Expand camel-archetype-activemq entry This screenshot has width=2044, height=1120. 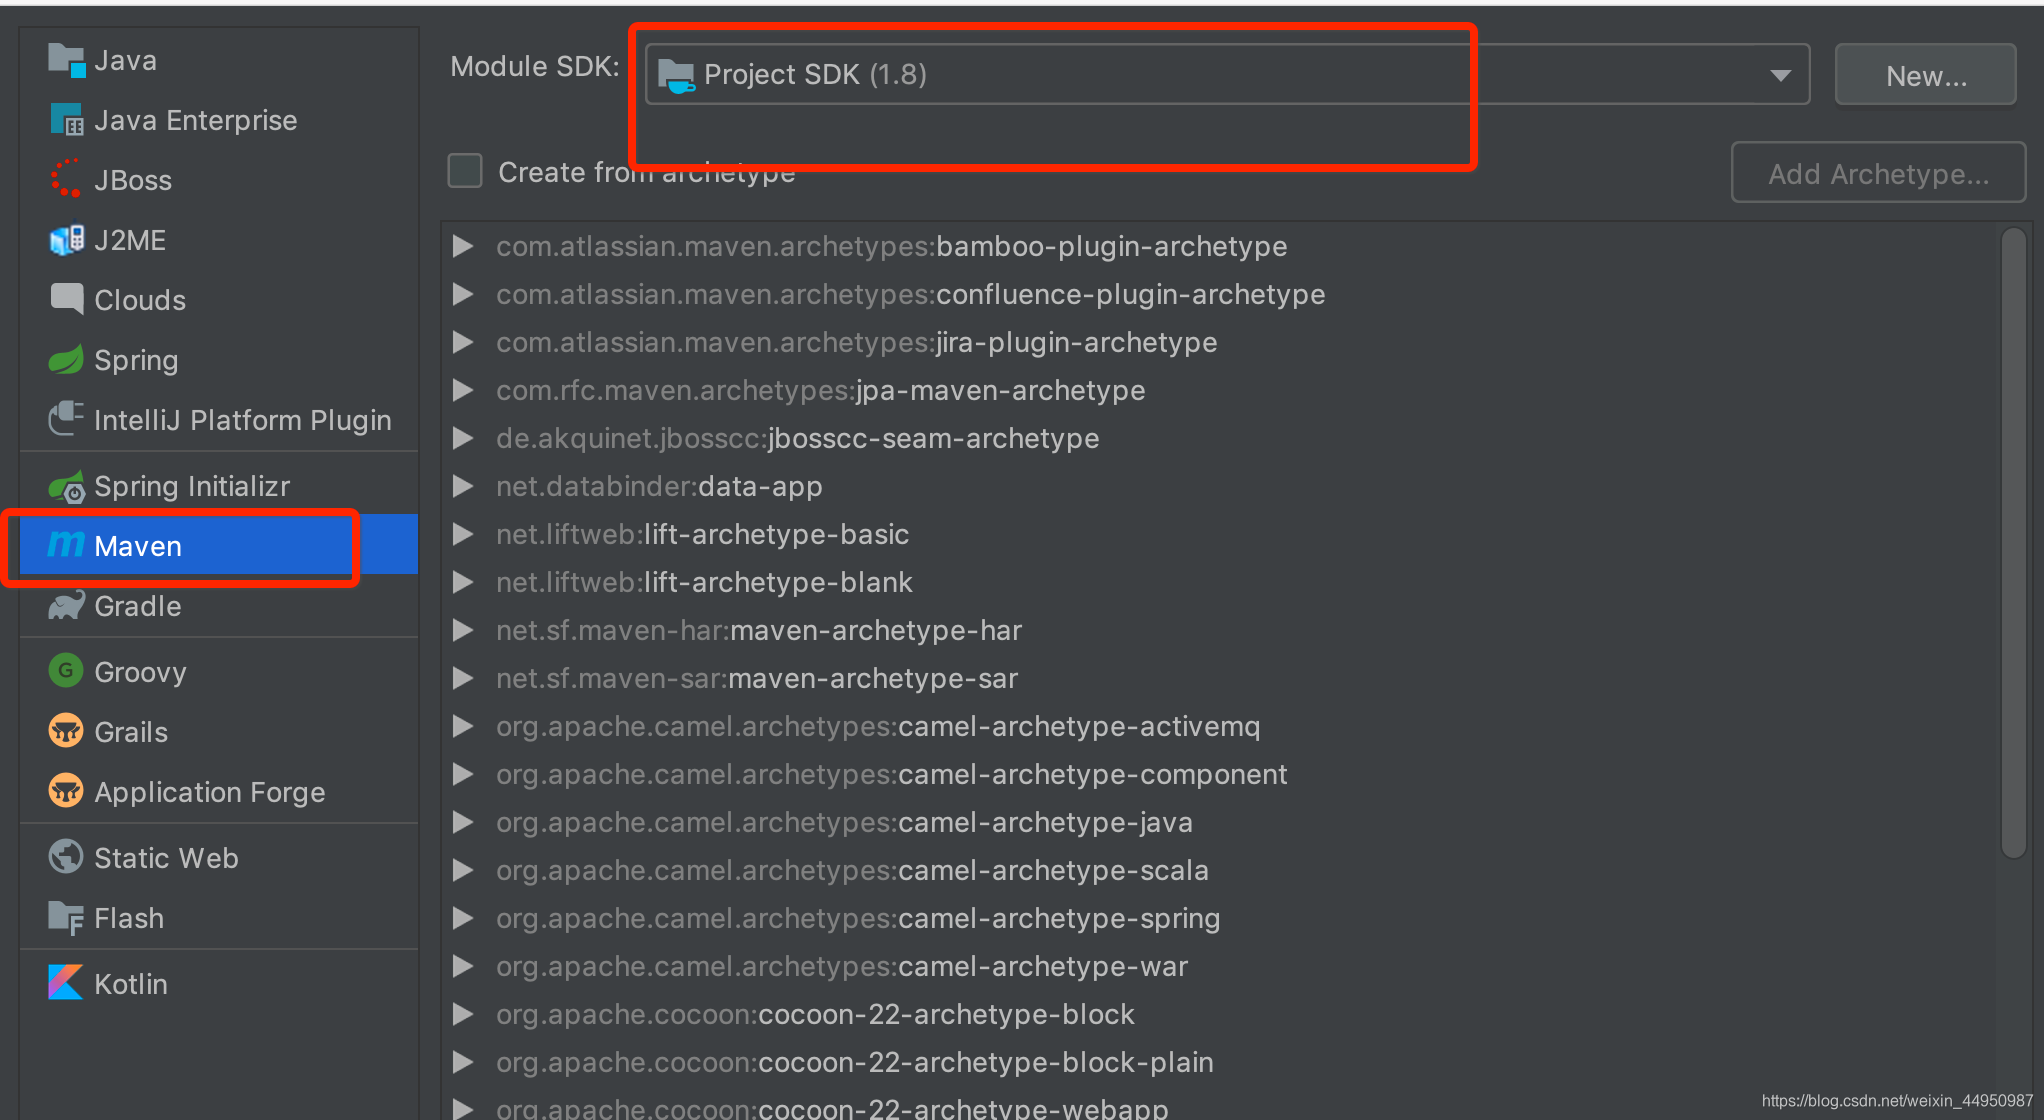click(x=463, y=726)
